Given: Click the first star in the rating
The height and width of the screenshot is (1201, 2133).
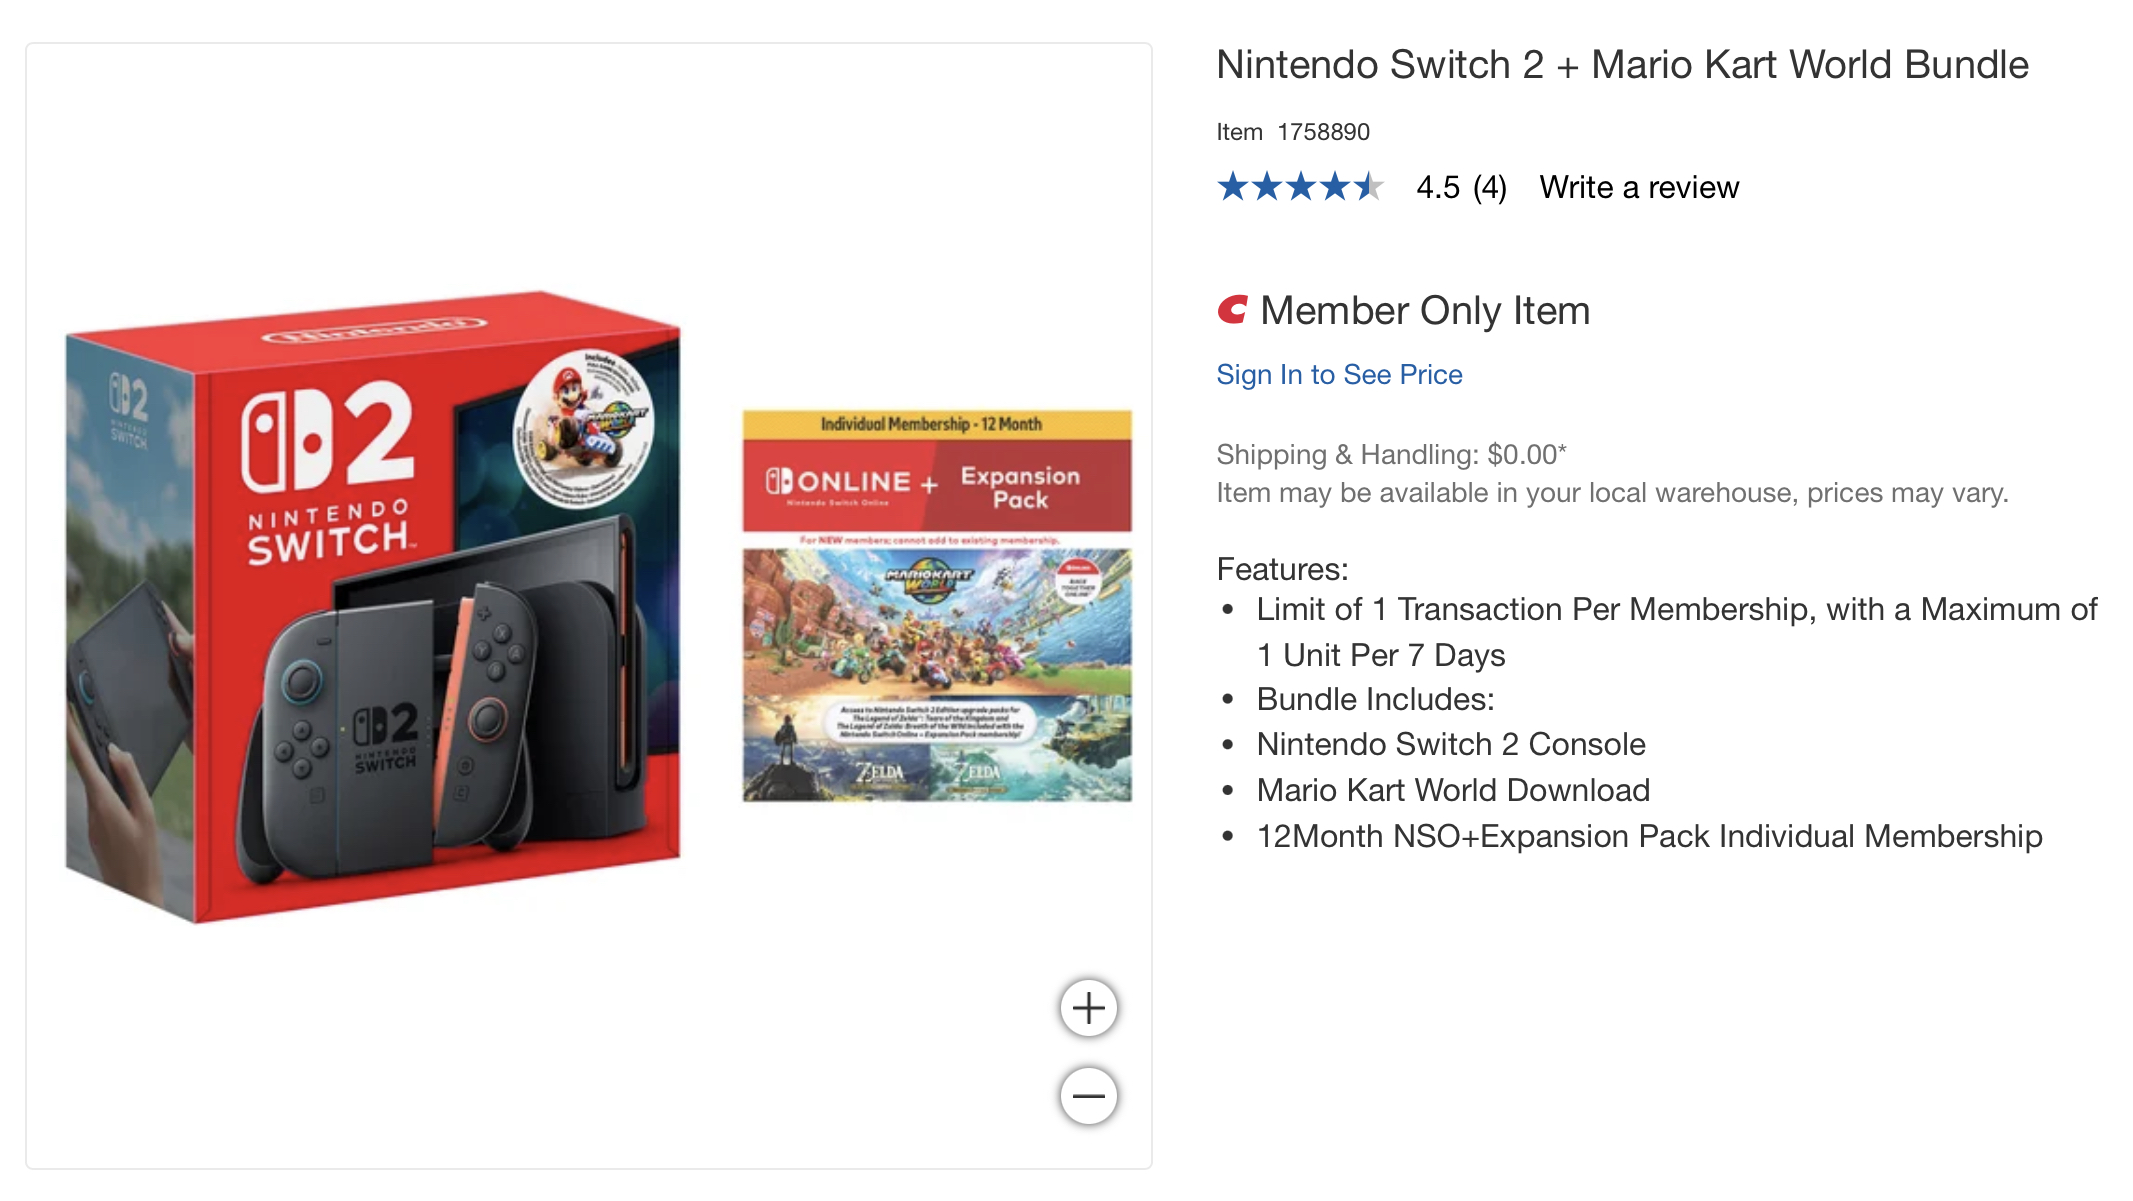Looking at the screenshot, I should pos(1231,187).
